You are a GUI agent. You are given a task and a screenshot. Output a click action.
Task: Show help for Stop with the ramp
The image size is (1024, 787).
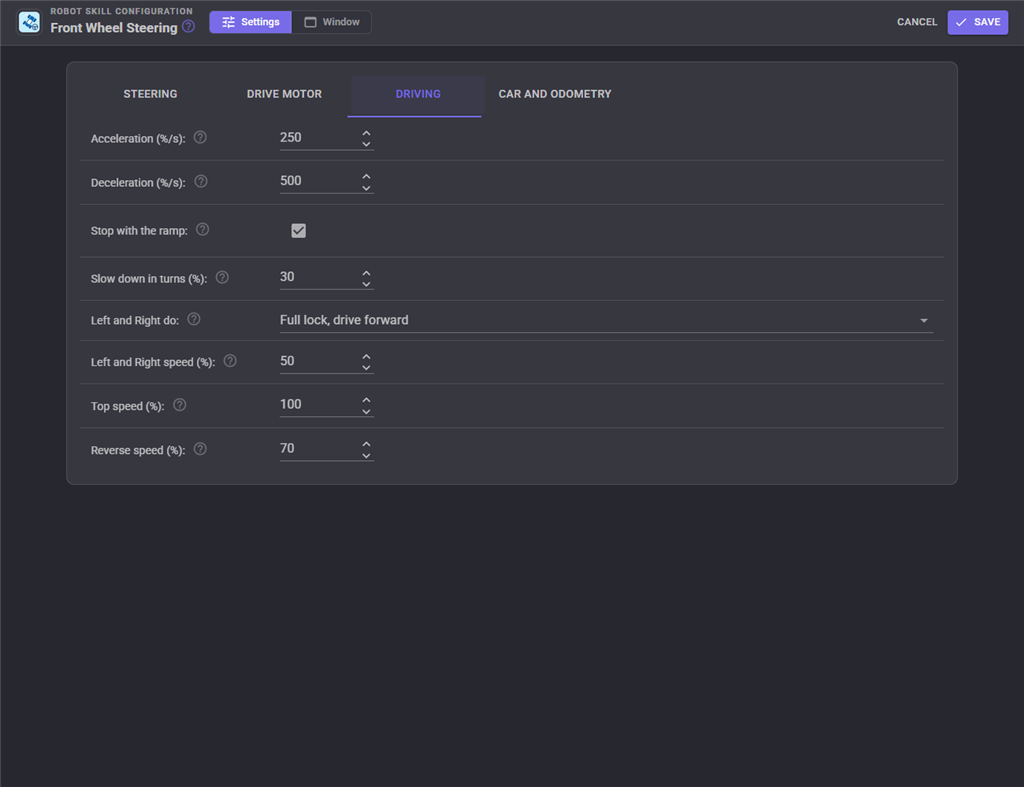click(x=202, y=230)
